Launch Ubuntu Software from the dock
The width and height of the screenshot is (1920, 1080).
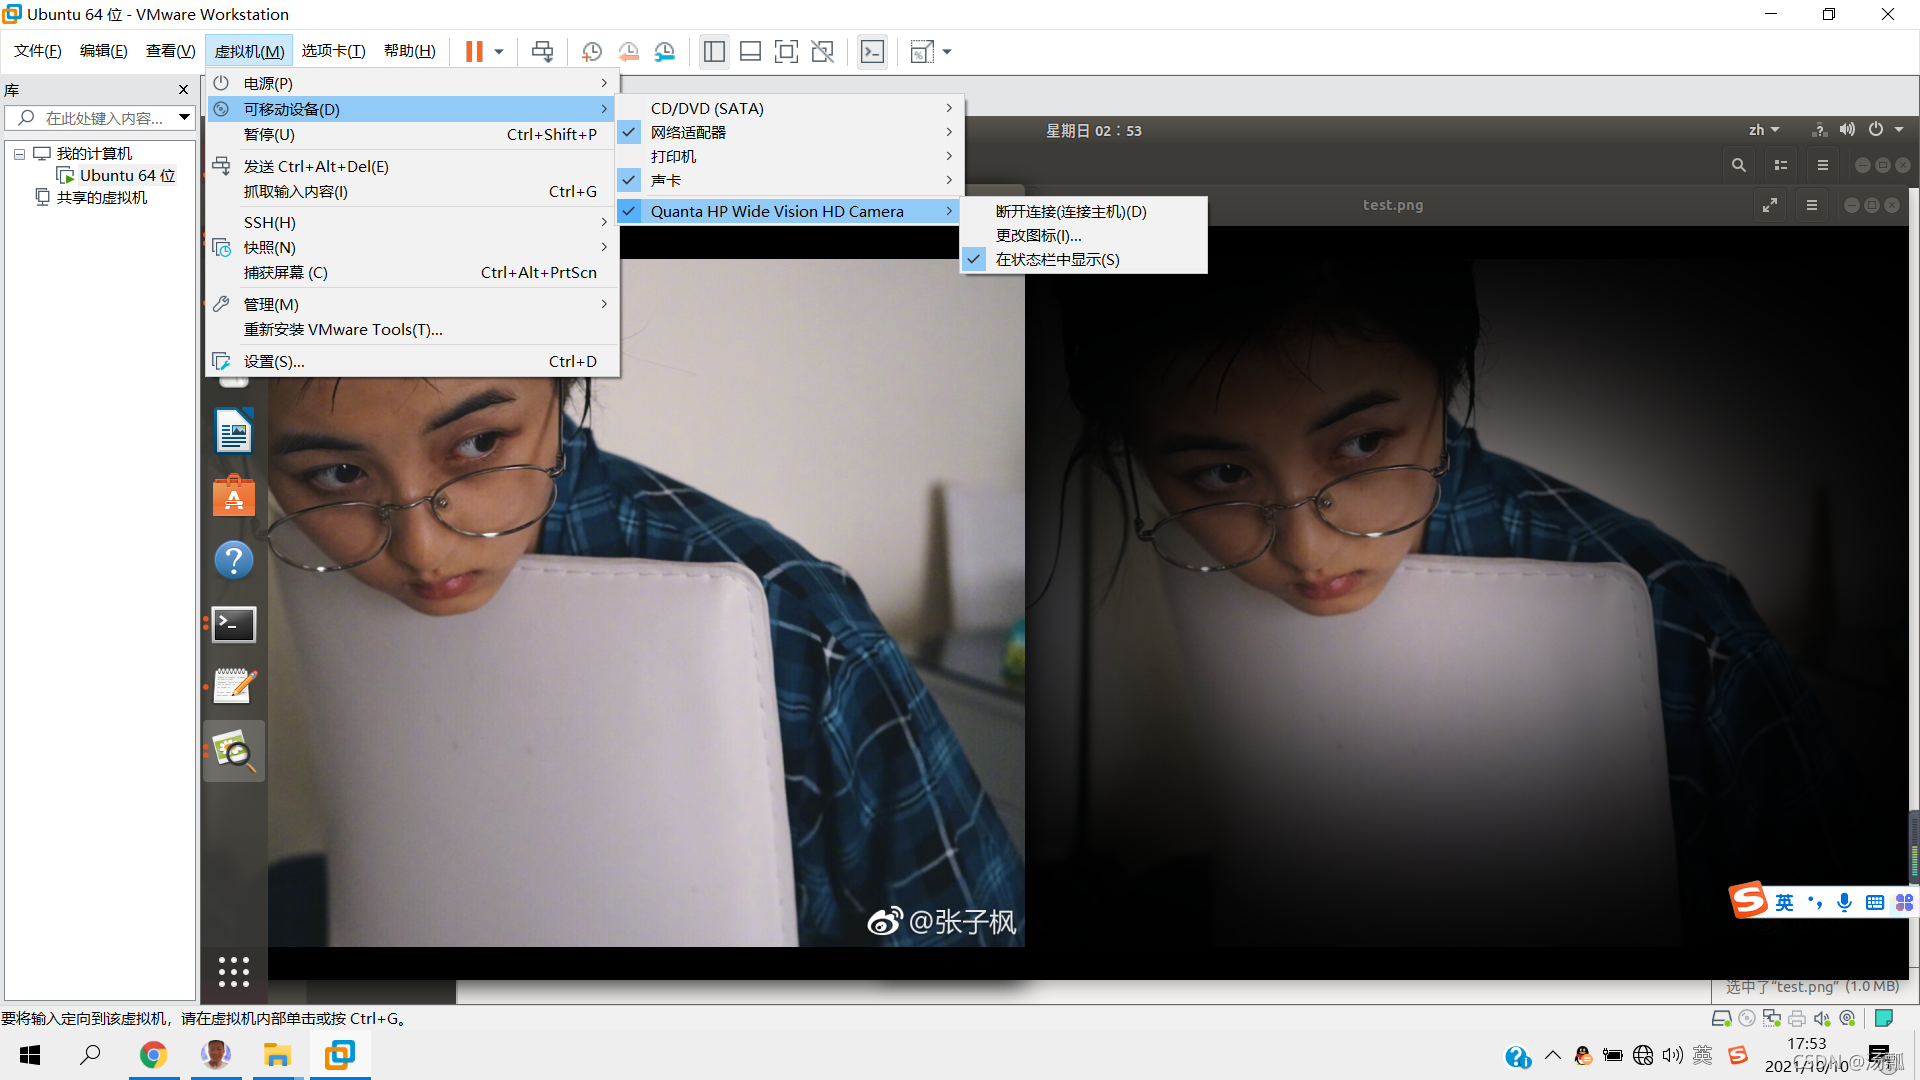234,497
